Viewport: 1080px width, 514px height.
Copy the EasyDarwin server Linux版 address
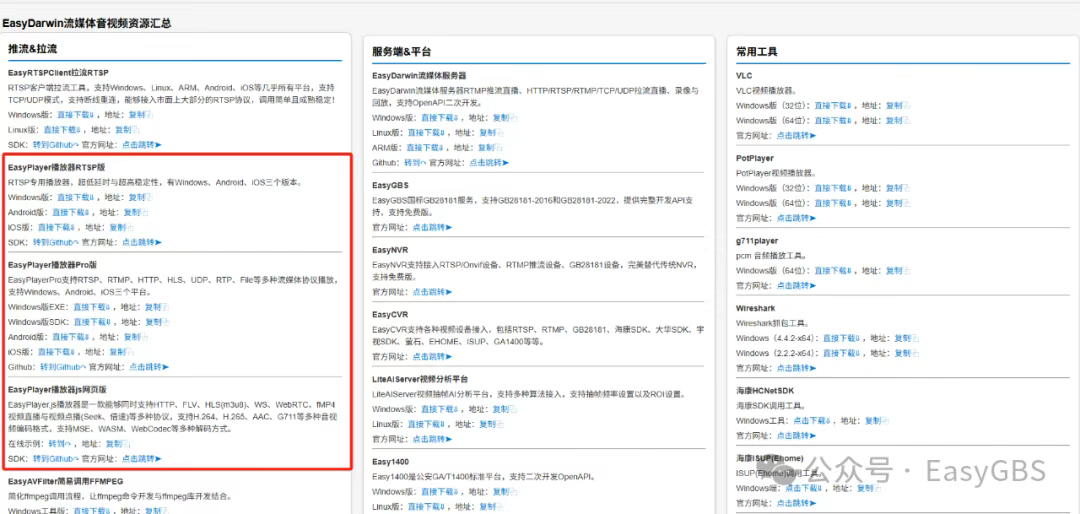[x=491, y=133]
